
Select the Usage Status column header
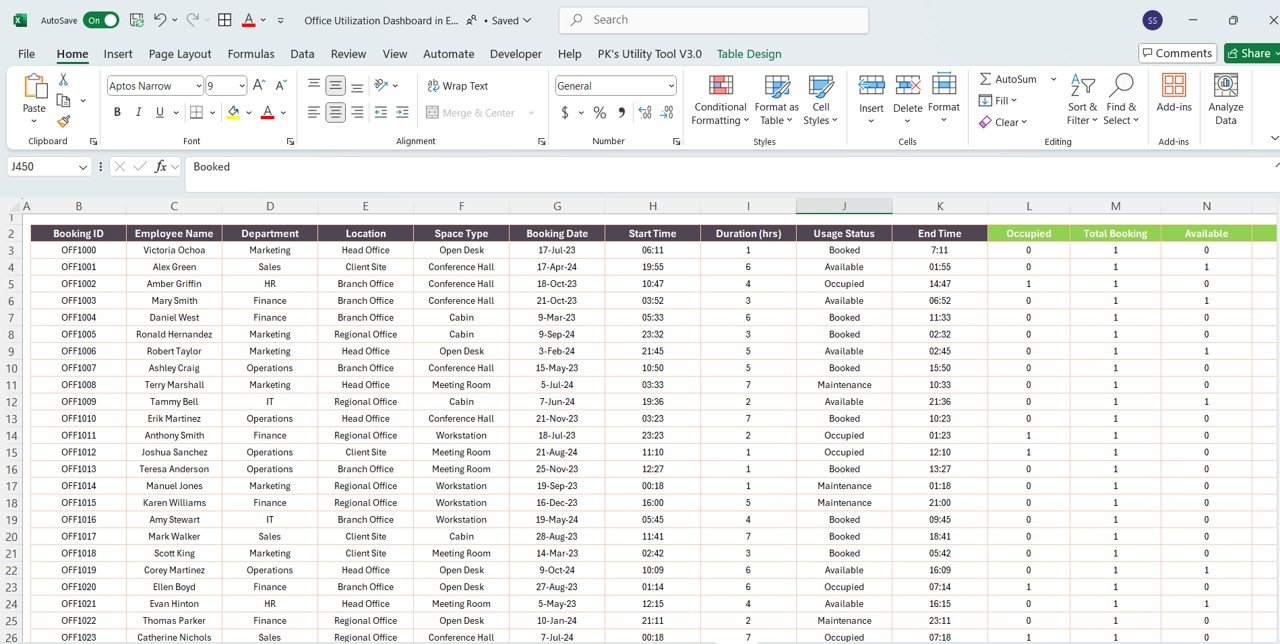(844, 234)
